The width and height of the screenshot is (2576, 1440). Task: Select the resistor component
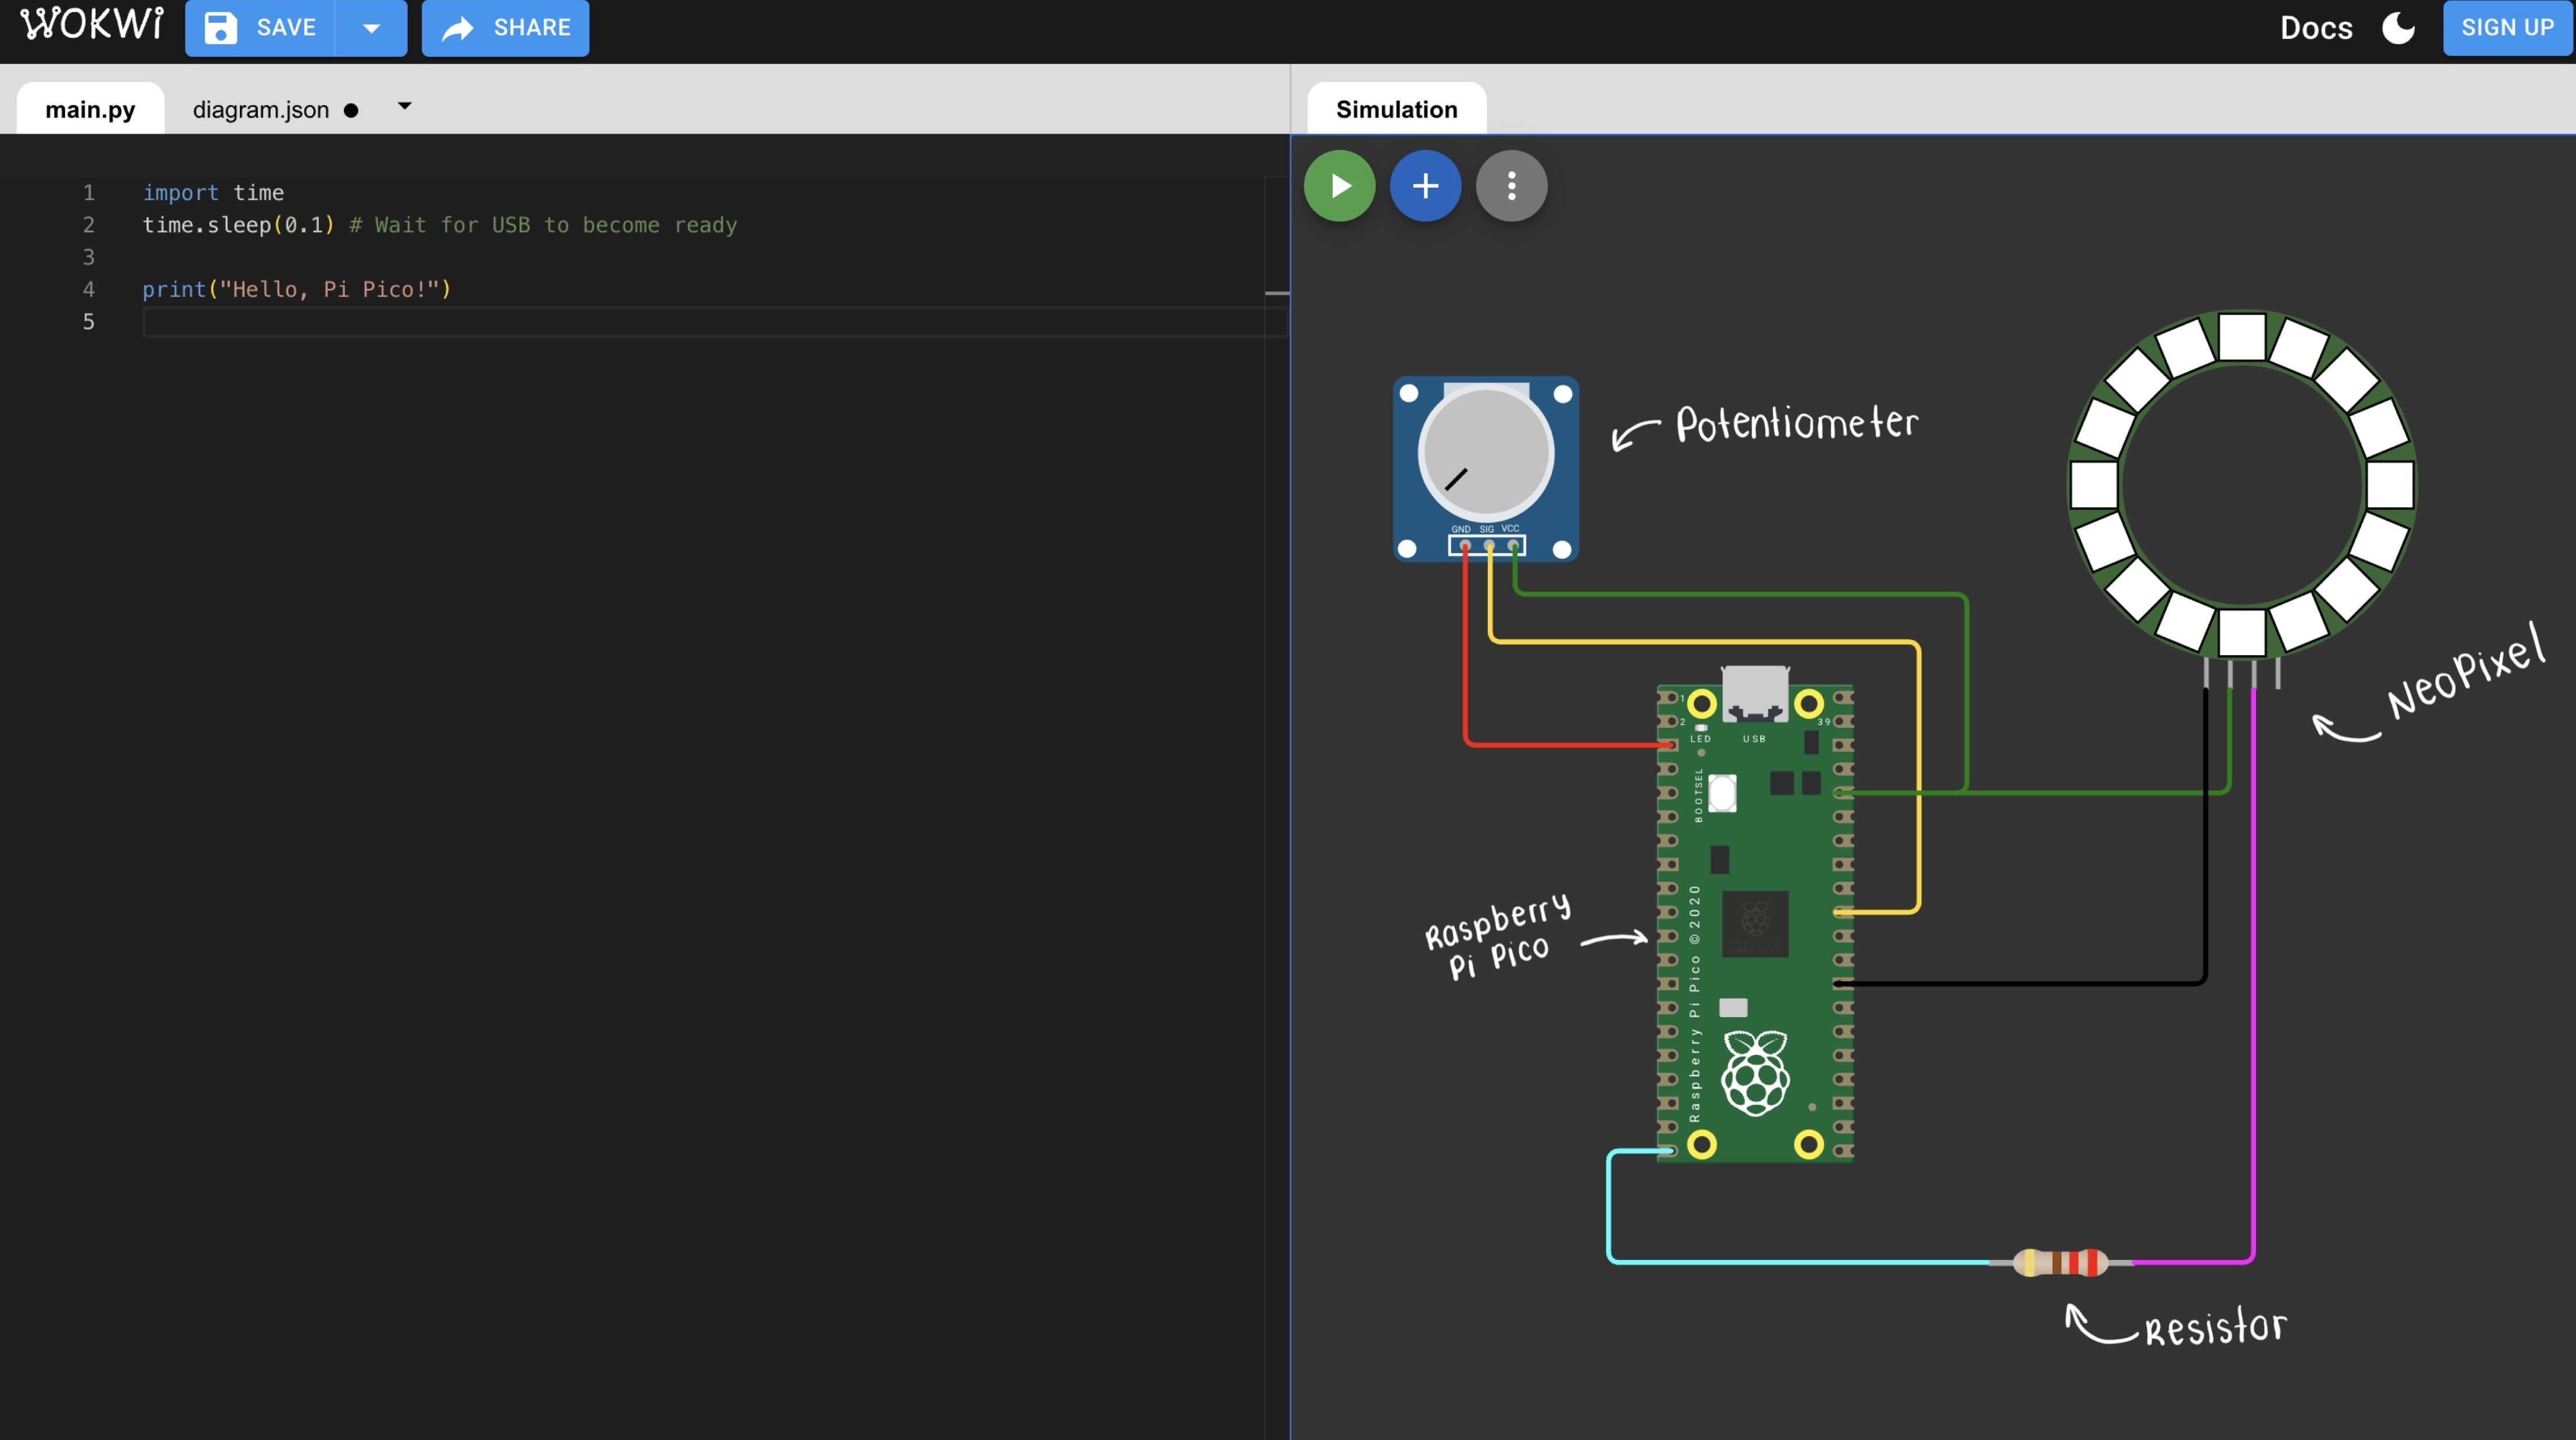coord(2060,1262)
